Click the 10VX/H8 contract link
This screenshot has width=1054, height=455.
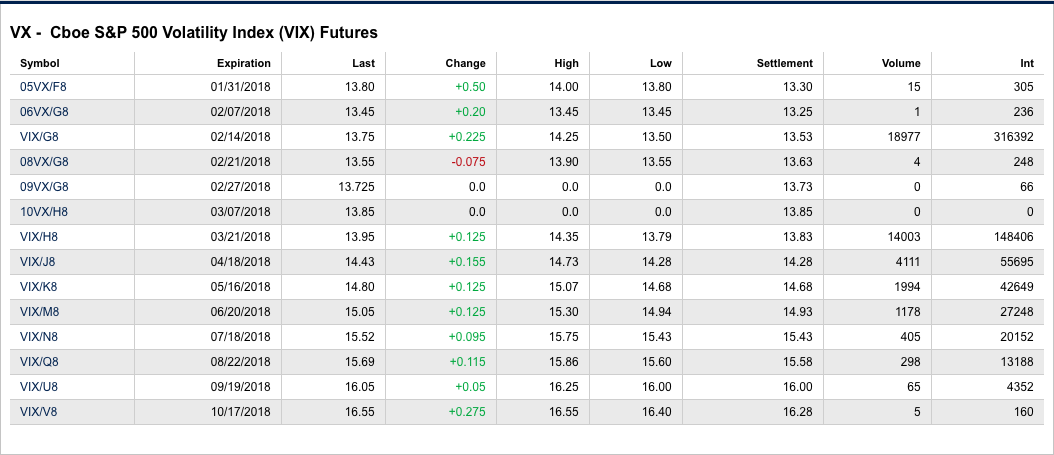[x=44, y=212]
